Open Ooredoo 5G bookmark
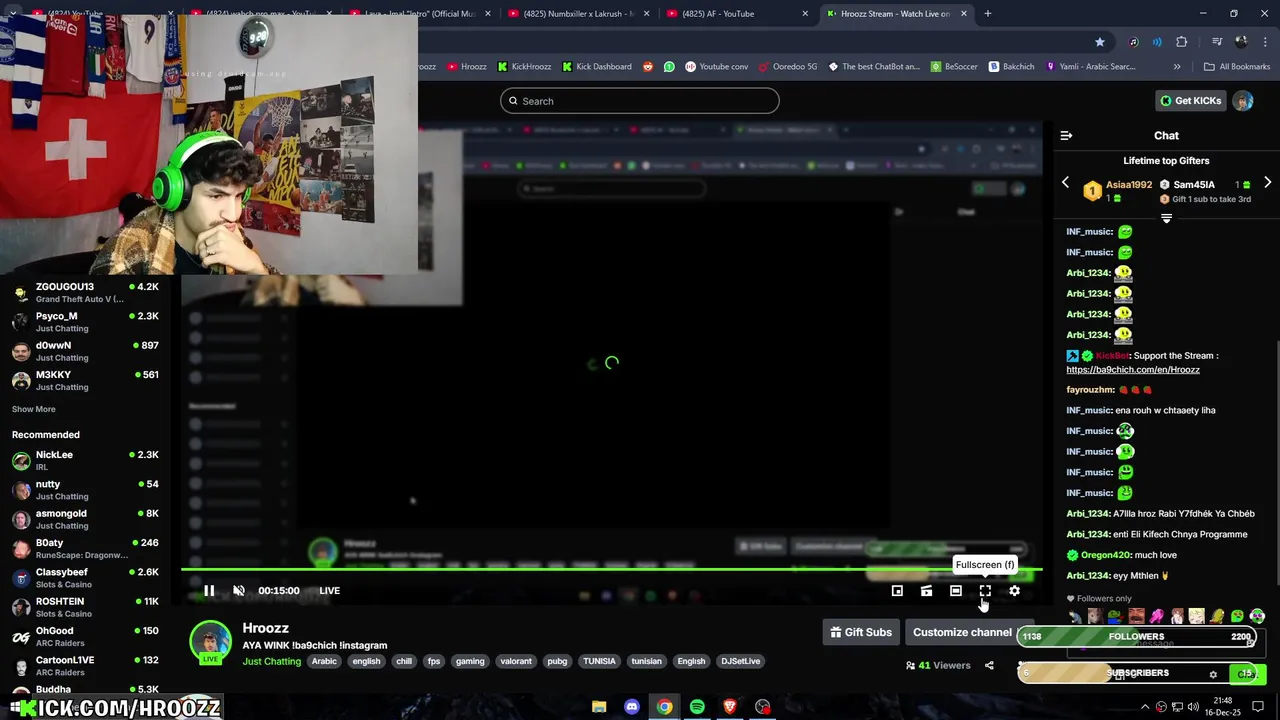Image resolution: width=1280 pixels, height=720 pixels. tap(787, 67)
